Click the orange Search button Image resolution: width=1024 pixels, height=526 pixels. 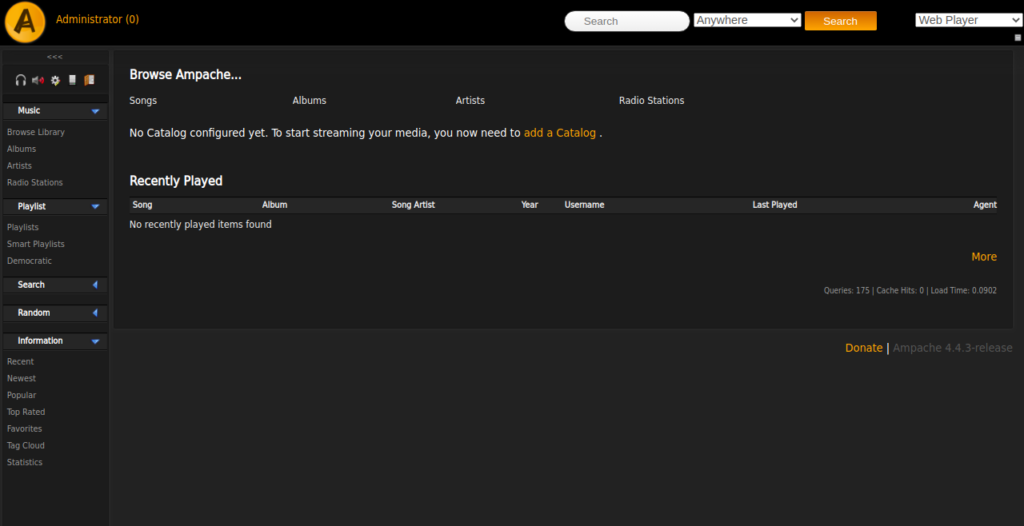tap(840, 21)
